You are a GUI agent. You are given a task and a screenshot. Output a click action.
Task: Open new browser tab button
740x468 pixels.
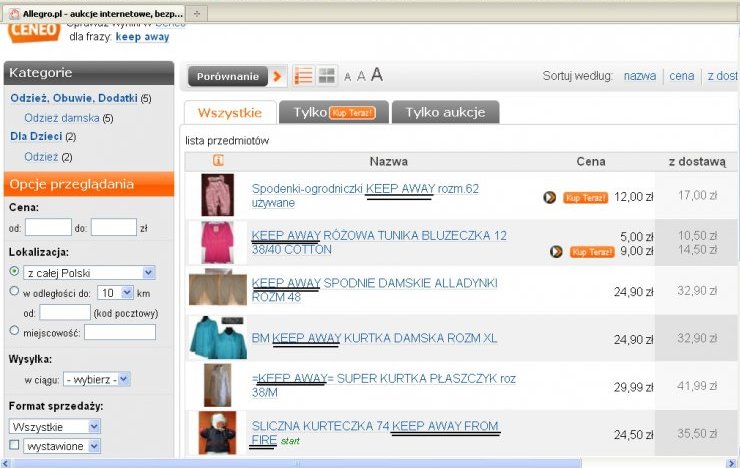(x=197, y=14)
